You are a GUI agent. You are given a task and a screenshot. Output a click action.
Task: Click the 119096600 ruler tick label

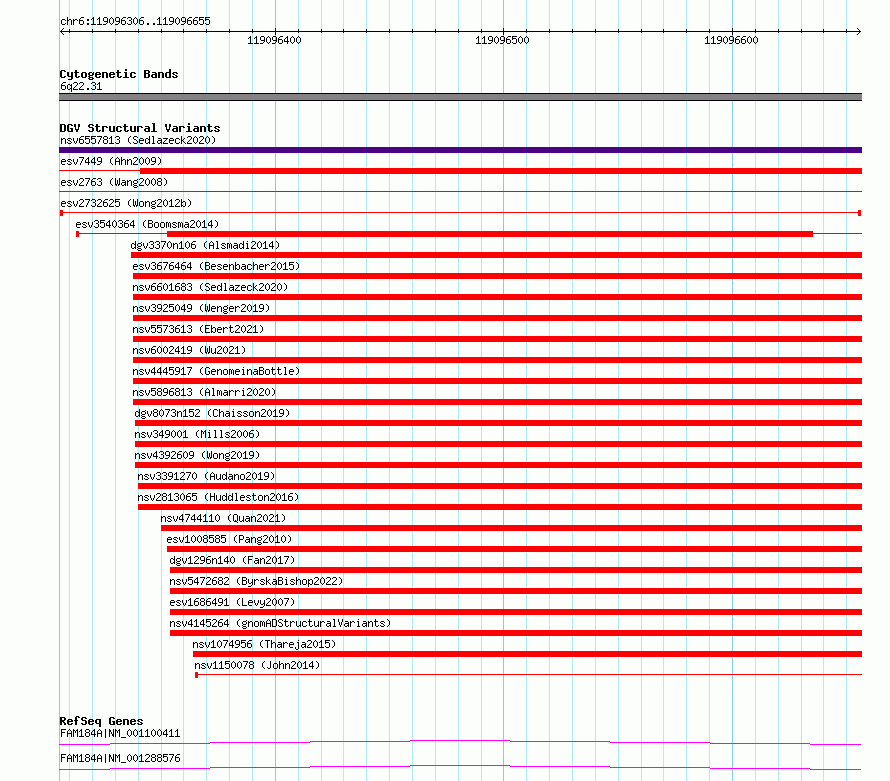point(731,40)
